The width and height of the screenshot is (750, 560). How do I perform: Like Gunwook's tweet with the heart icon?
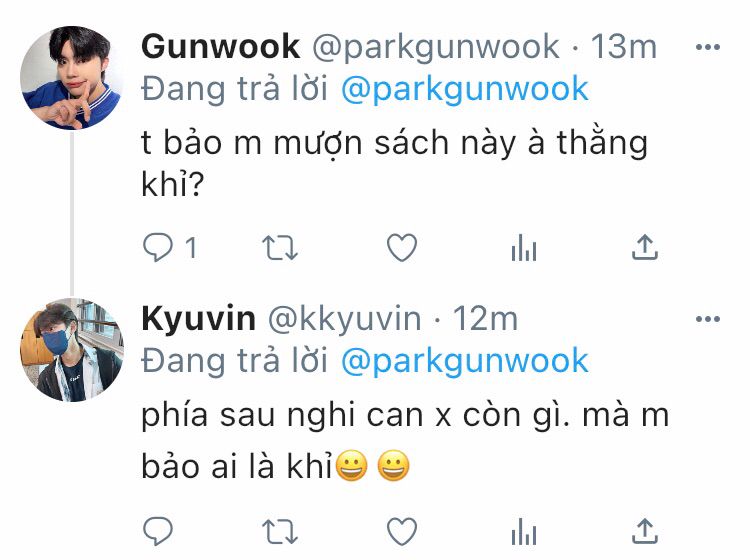point(402,247)
